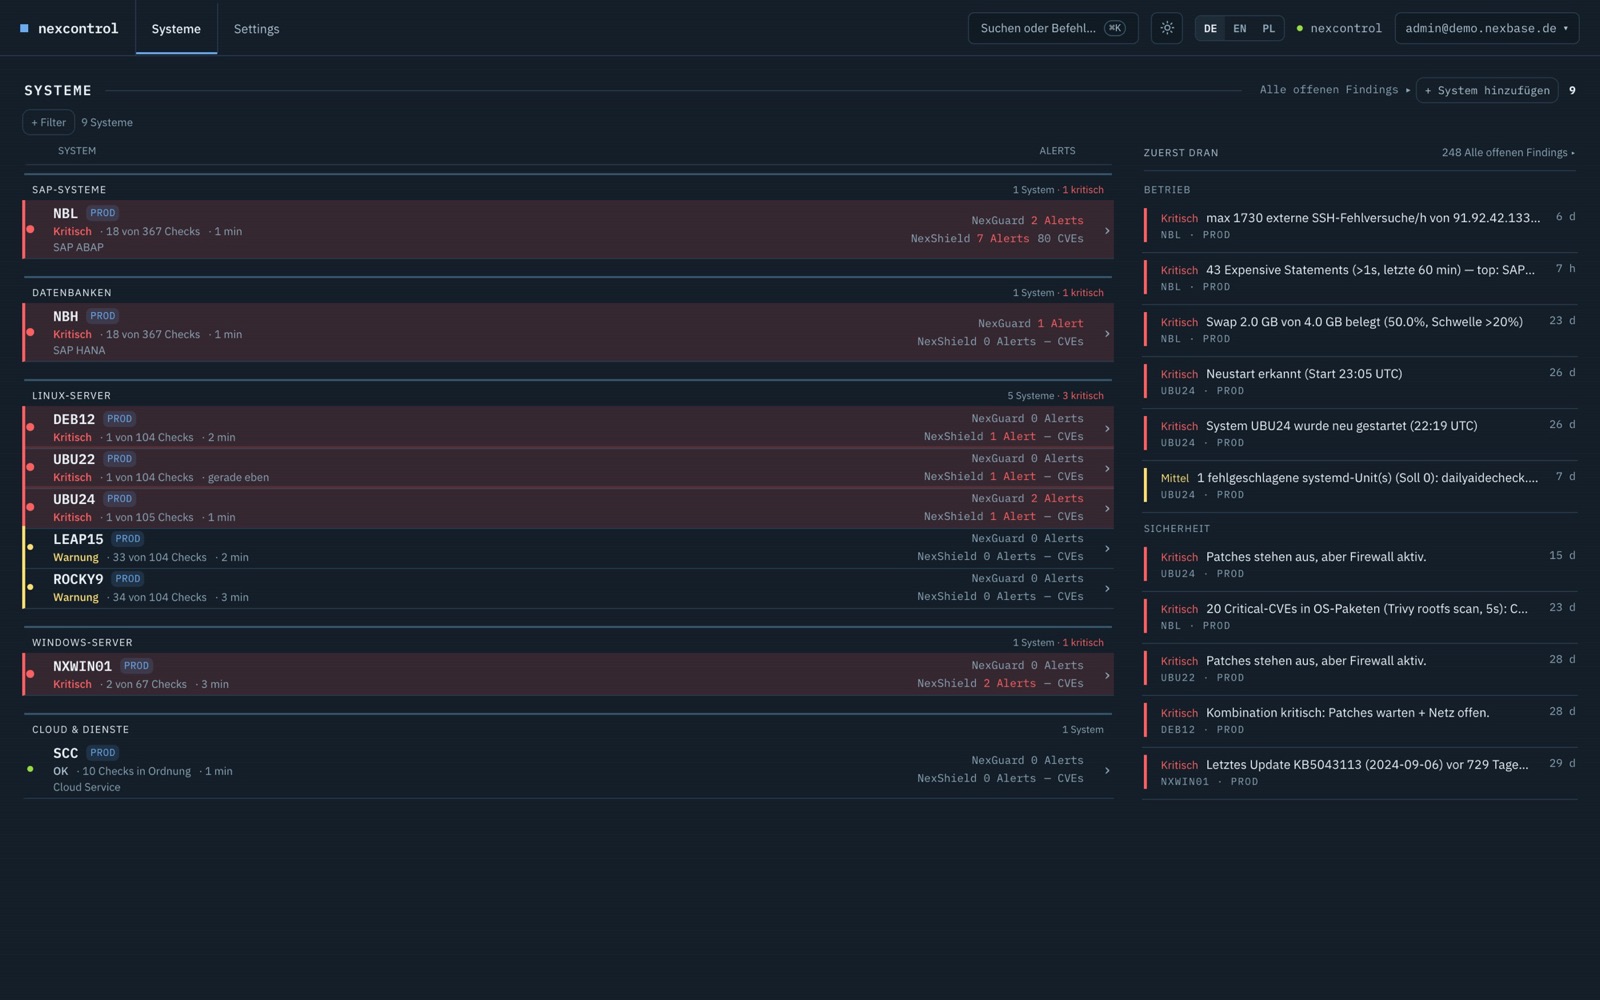Click the ⌘K shortcut badge

(x=1114, y=28)
